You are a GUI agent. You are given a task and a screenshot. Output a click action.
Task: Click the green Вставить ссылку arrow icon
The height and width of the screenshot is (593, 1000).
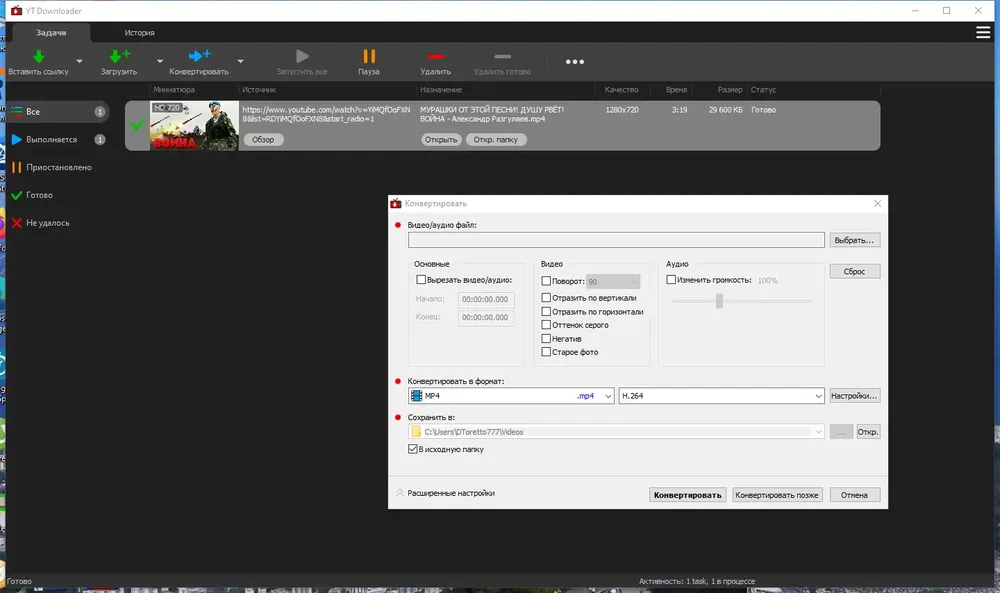coord(39,57)
